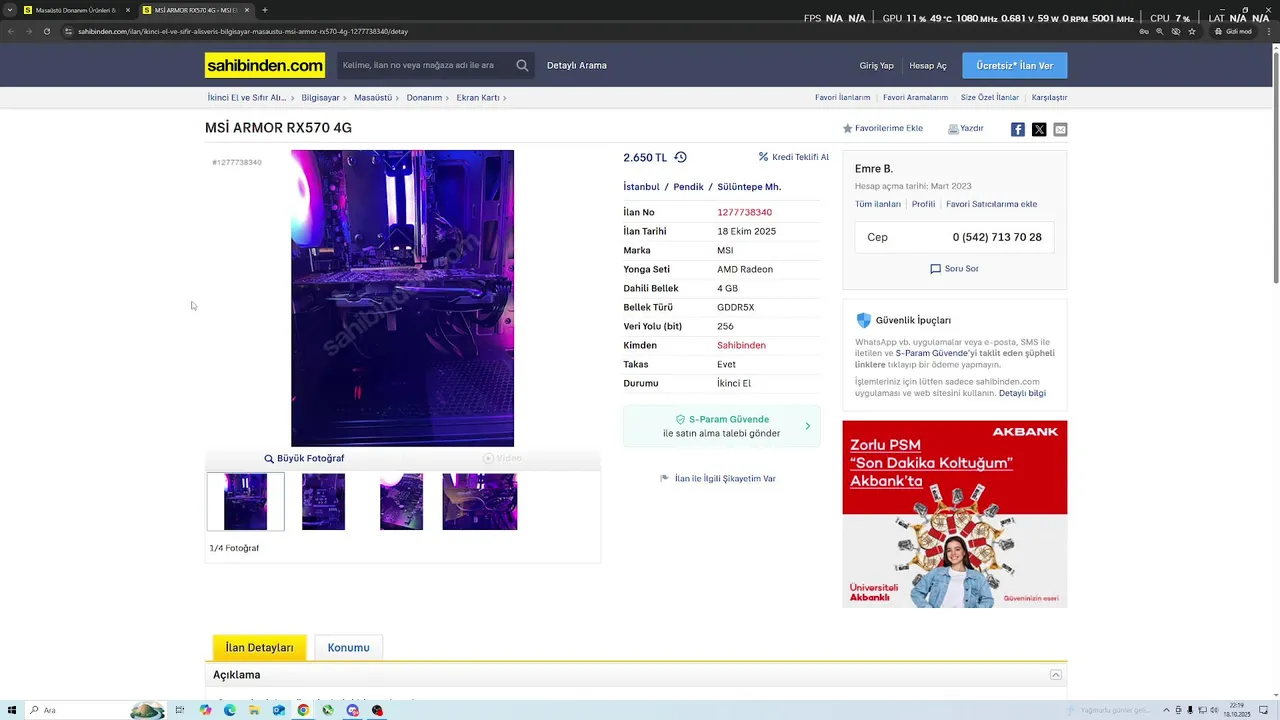Open File Explorer from the taskbar
The image size is (1280, 720).
click(x=254, y=710)
